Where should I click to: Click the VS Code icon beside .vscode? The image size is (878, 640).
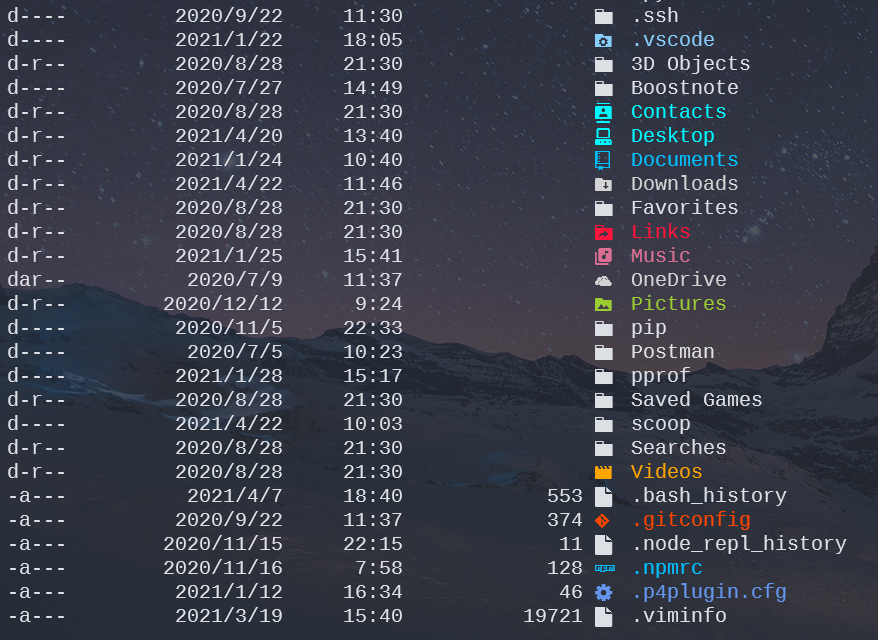point(604,40)
